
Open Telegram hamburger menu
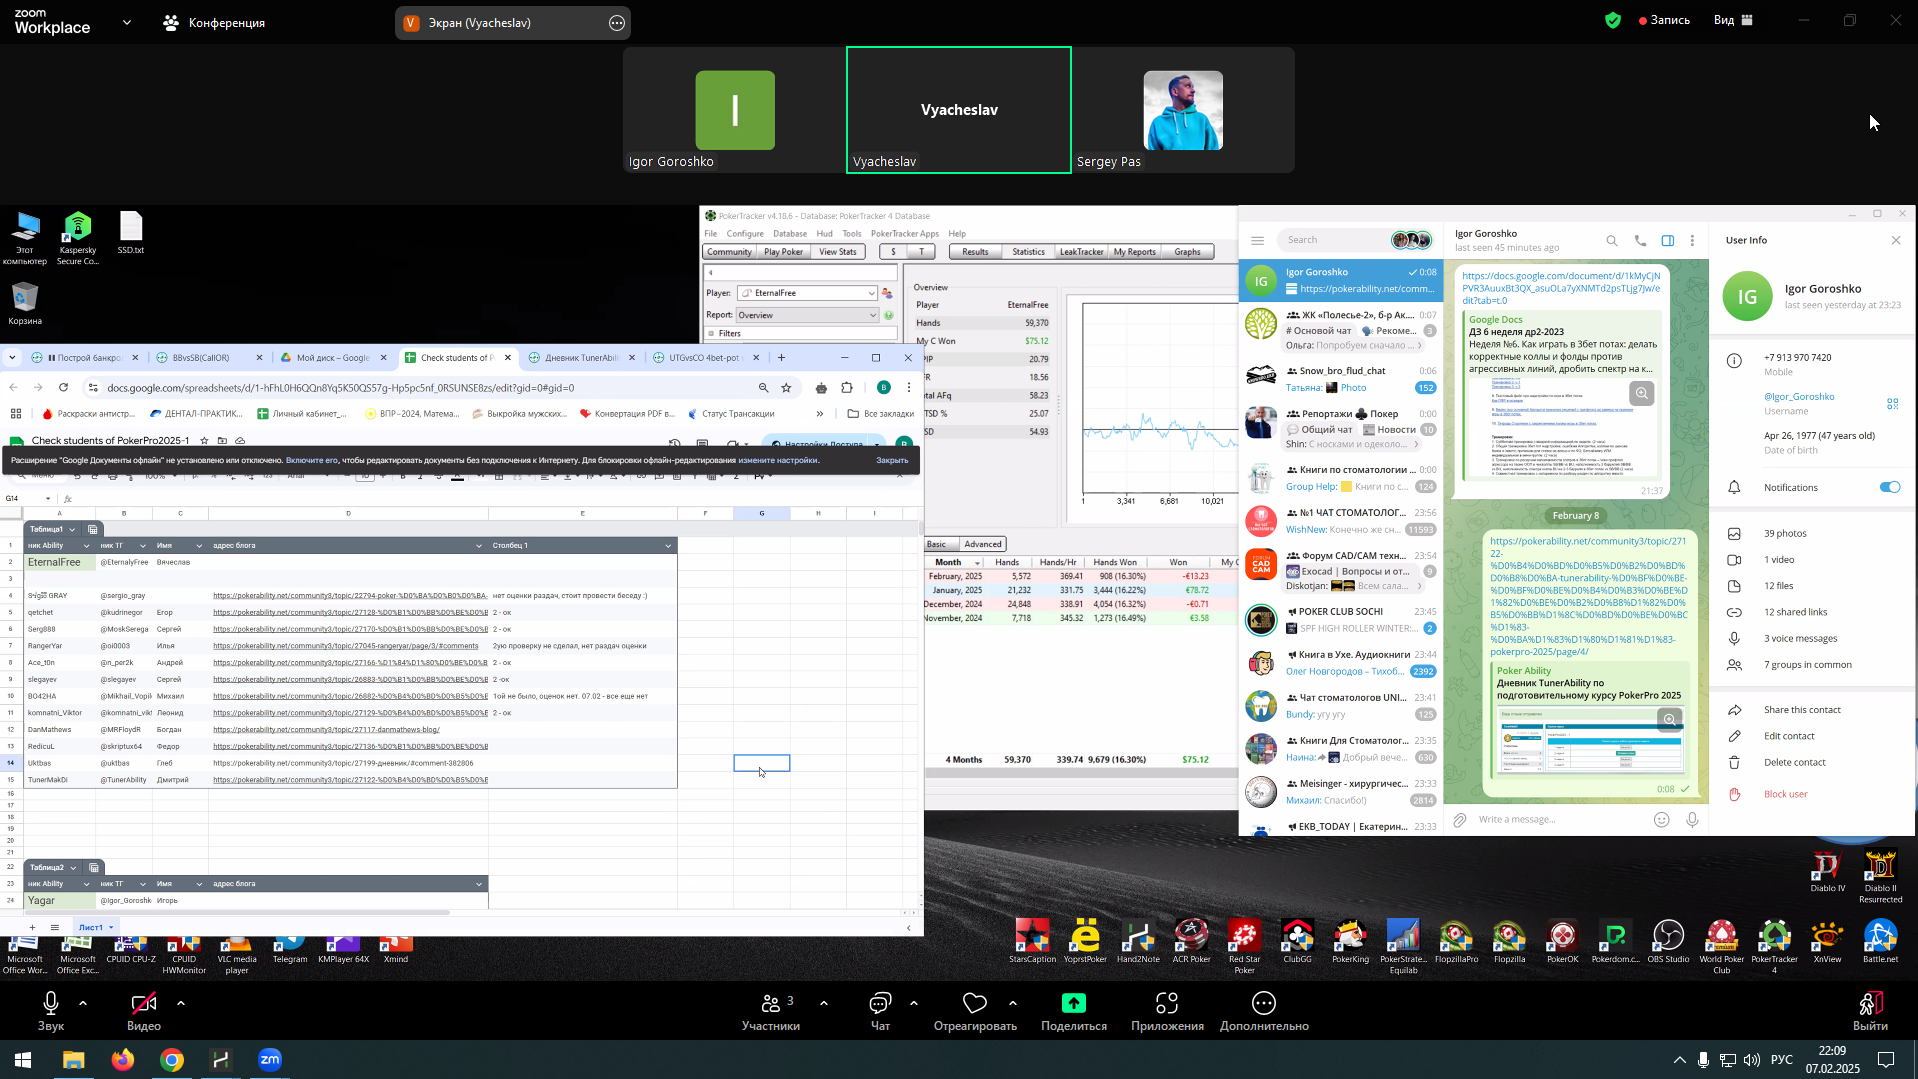1257,240
